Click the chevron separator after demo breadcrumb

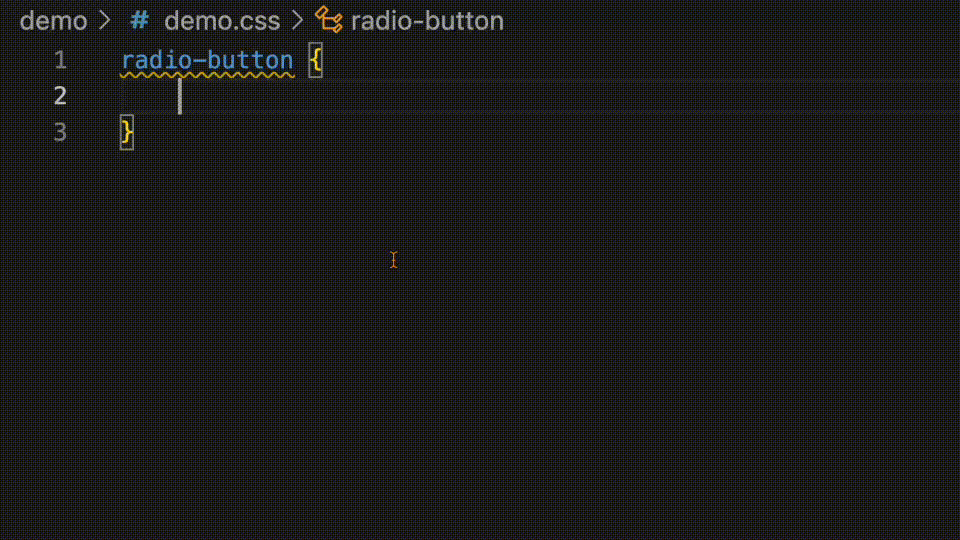(105, 21)
